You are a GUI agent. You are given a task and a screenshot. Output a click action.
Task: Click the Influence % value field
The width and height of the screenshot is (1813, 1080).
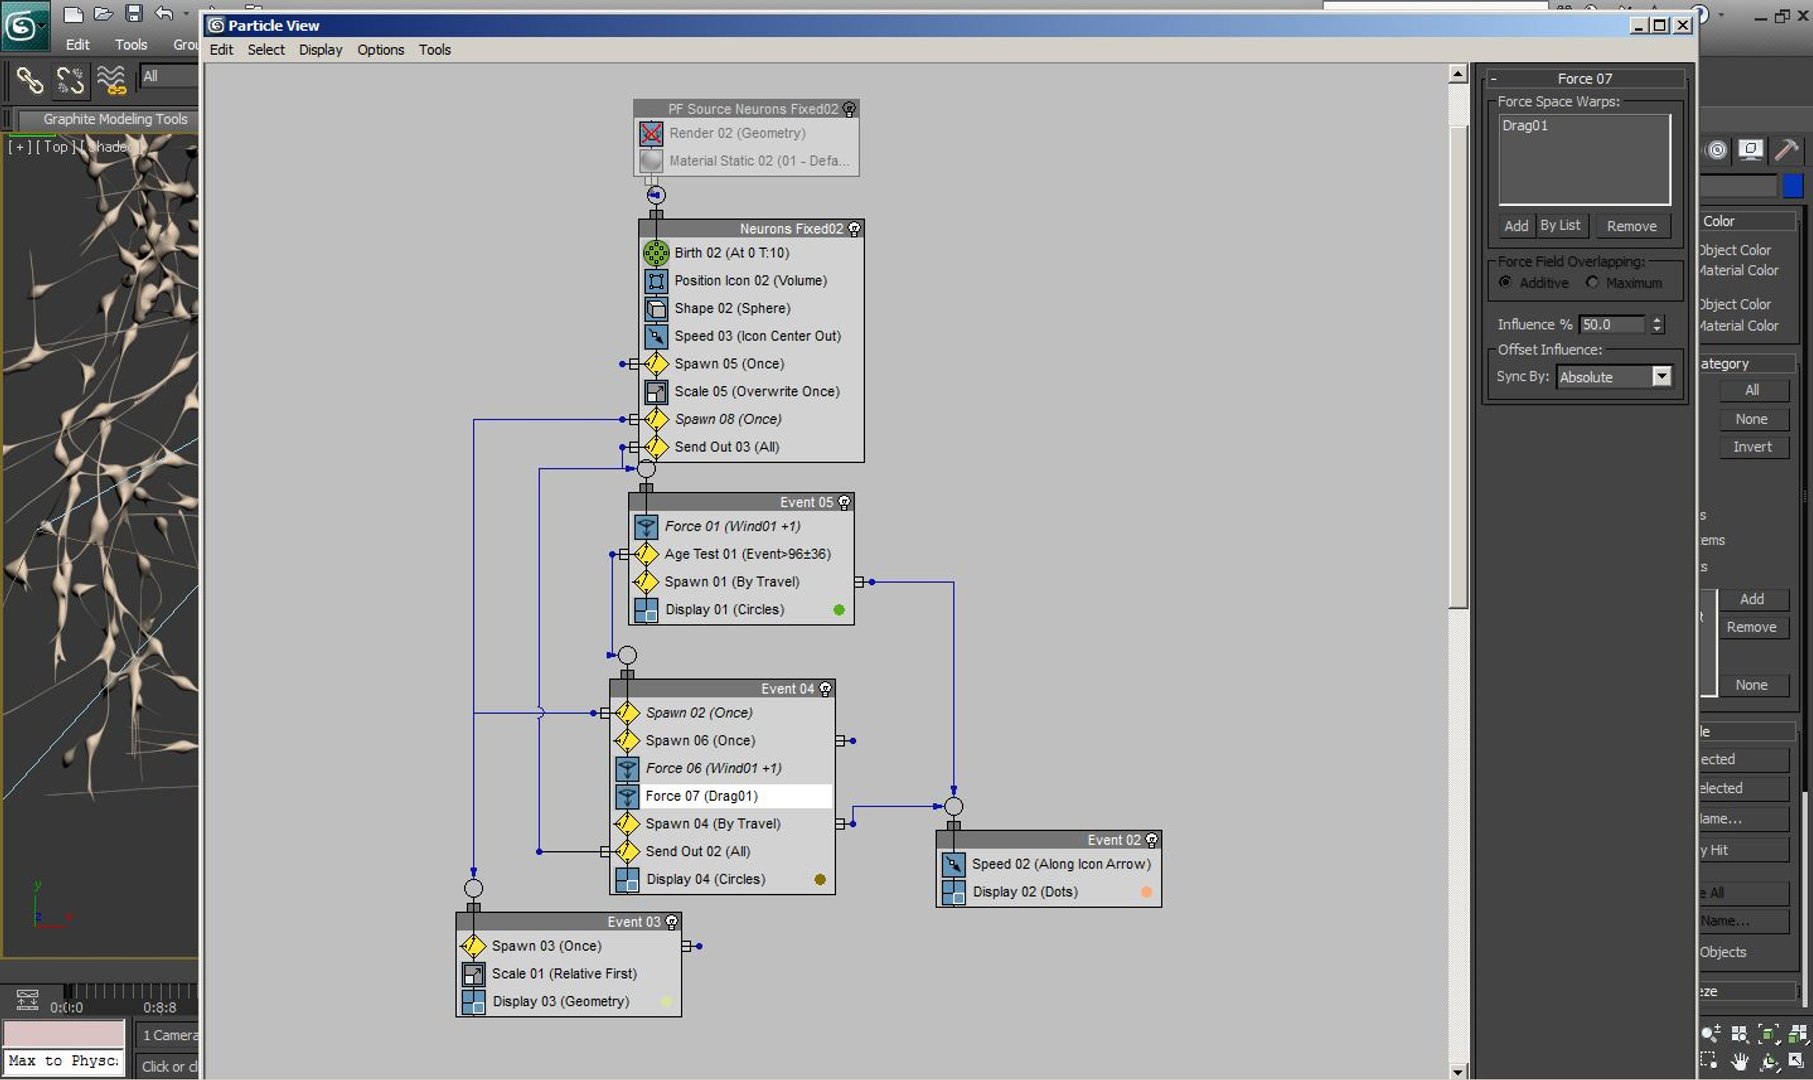point(1612,324)
